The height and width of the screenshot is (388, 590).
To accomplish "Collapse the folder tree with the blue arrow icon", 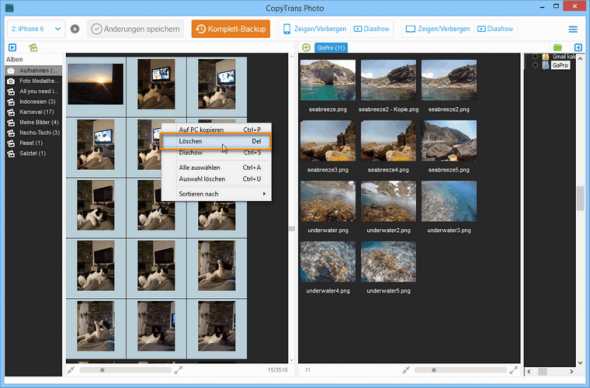I will point(578,47).
